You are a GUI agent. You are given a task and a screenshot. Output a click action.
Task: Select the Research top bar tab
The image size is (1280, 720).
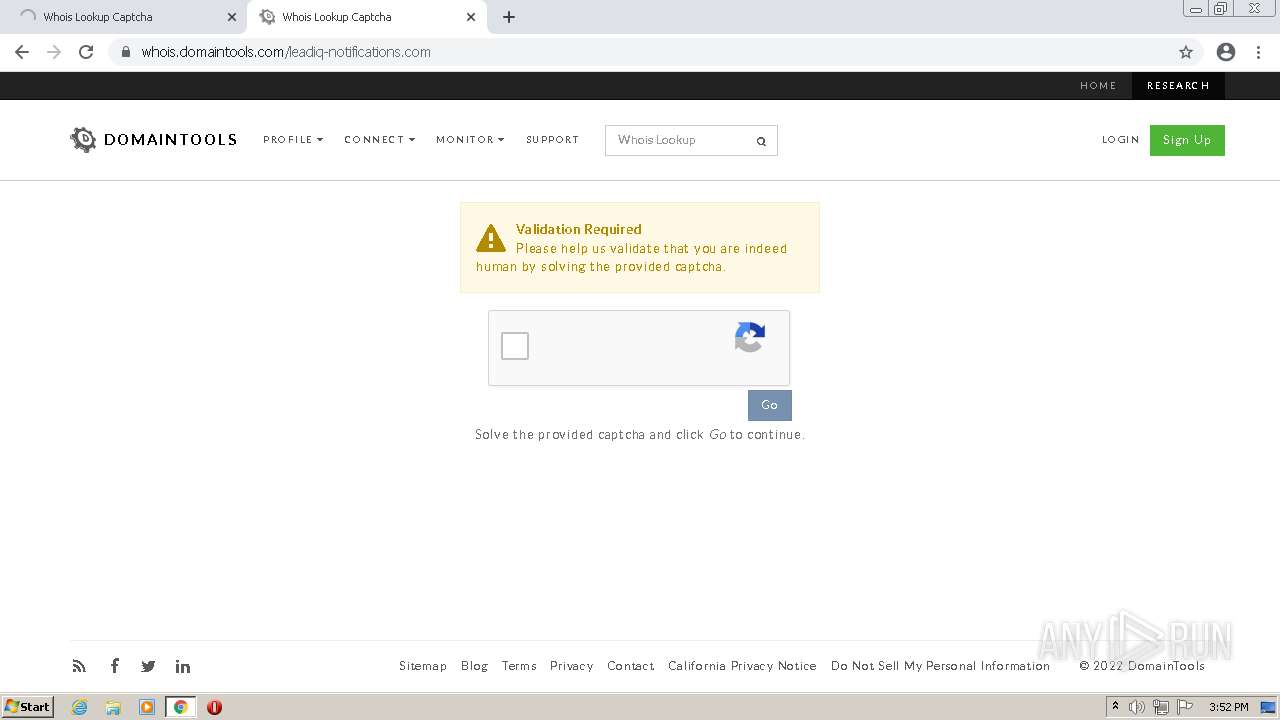[1178, 86]
